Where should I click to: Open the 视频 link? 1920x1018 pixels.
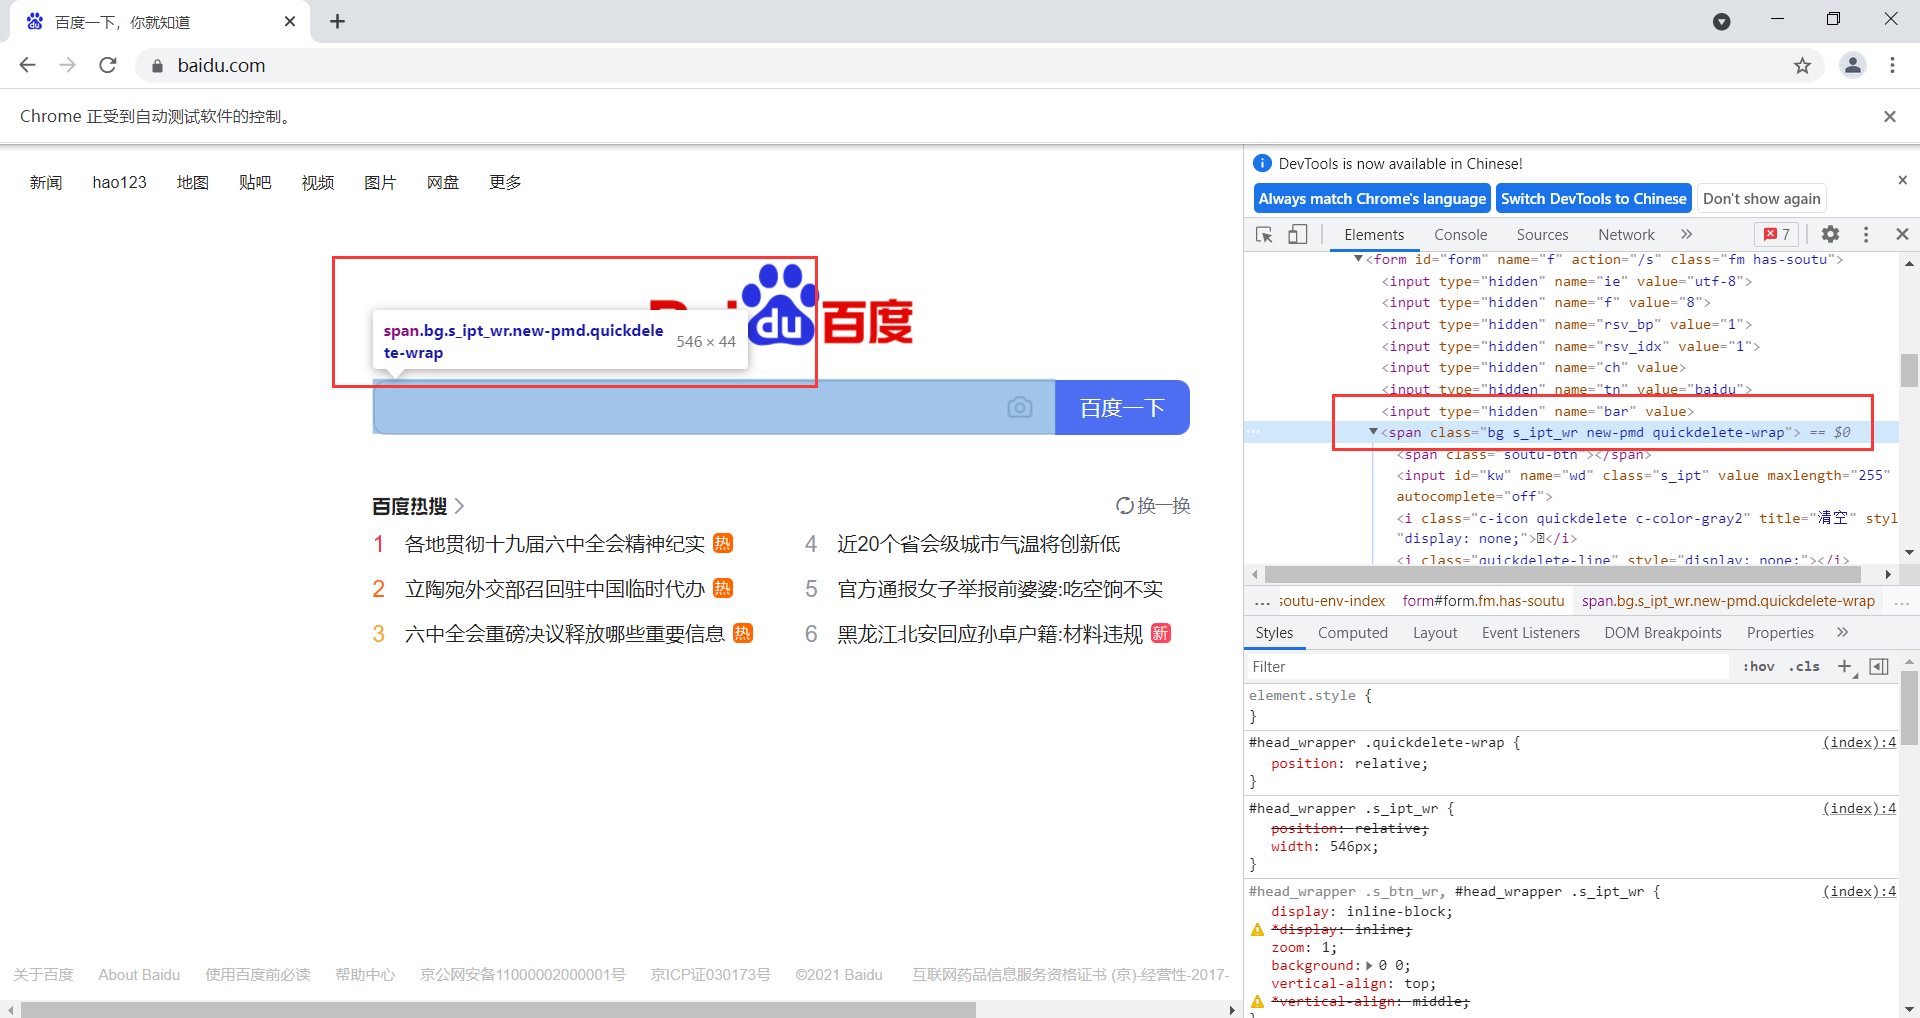tap(318, 182)
